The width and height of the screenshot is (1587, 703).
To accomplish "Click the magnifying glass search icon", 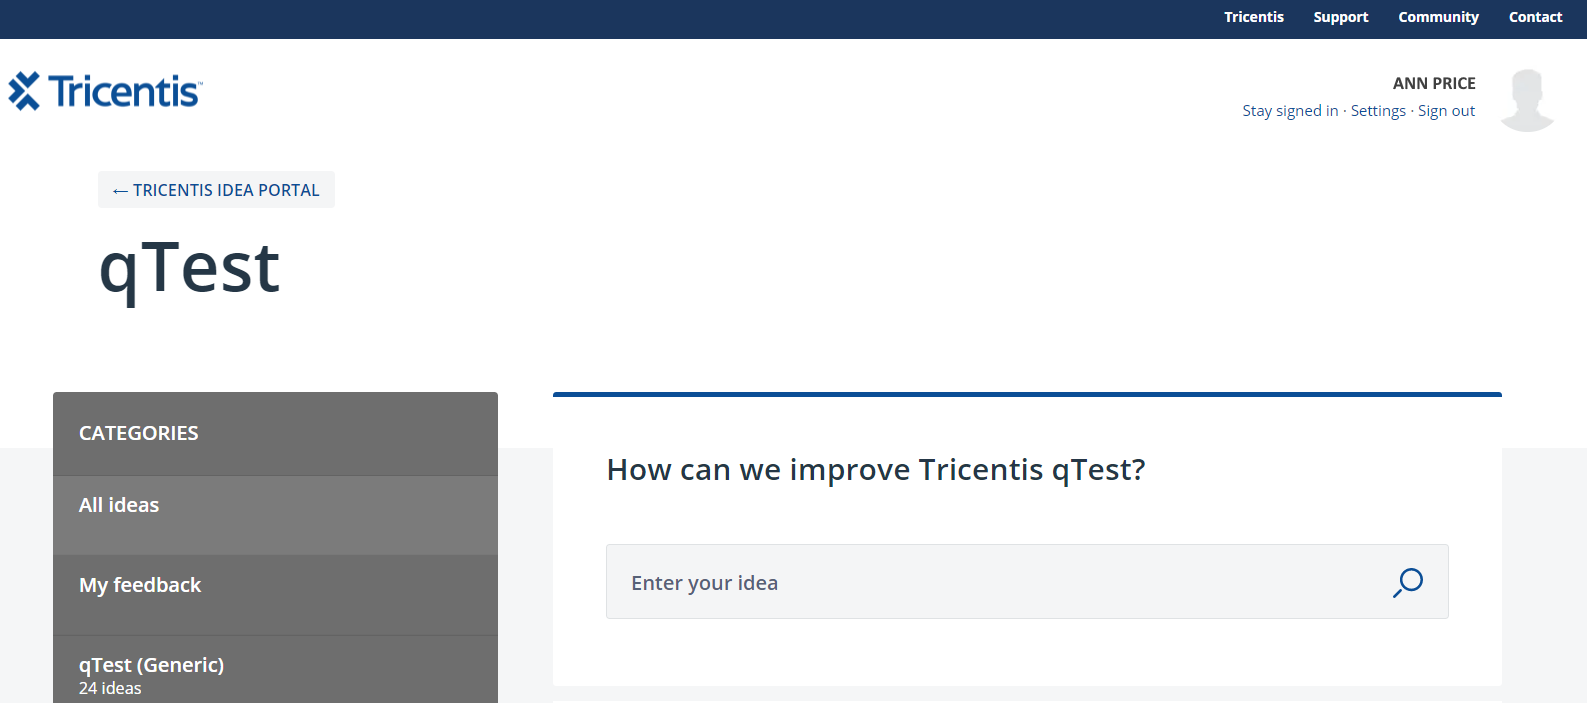I will point(1408,582).
